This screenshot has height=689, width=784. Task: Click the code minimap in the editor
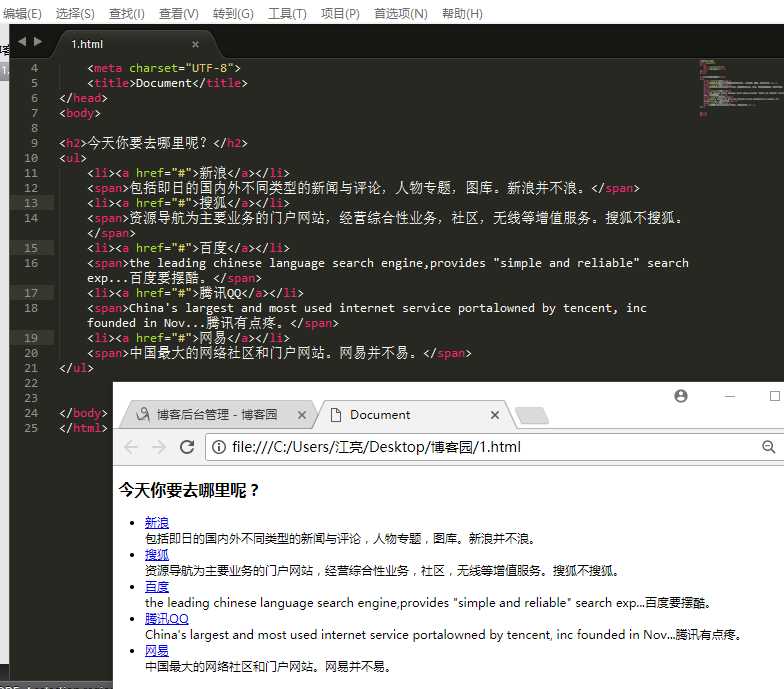(740, 88)
